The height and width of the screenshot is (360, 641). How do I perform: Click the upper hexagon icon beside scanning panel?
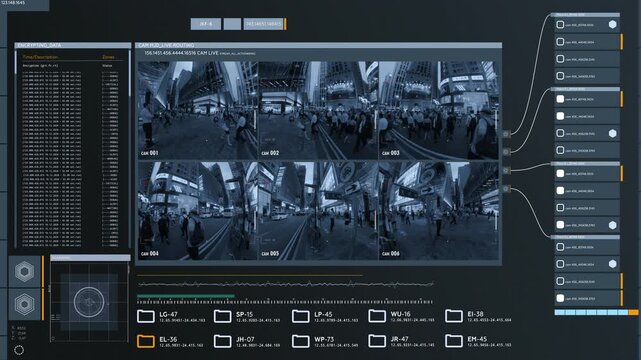pyautogui.click(x=25, y=272)
